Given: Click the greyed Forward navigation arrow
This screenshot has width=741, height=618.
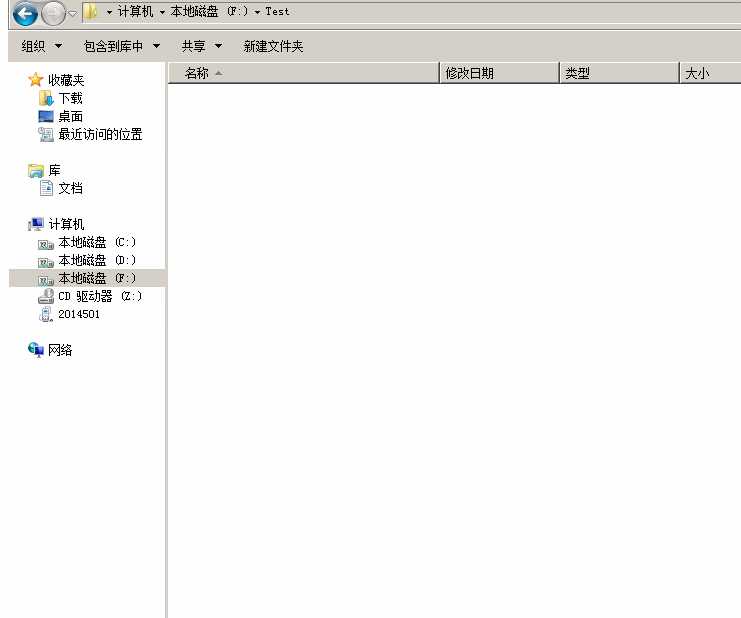Looking at the screenshot, I should (x=53, y=13).
